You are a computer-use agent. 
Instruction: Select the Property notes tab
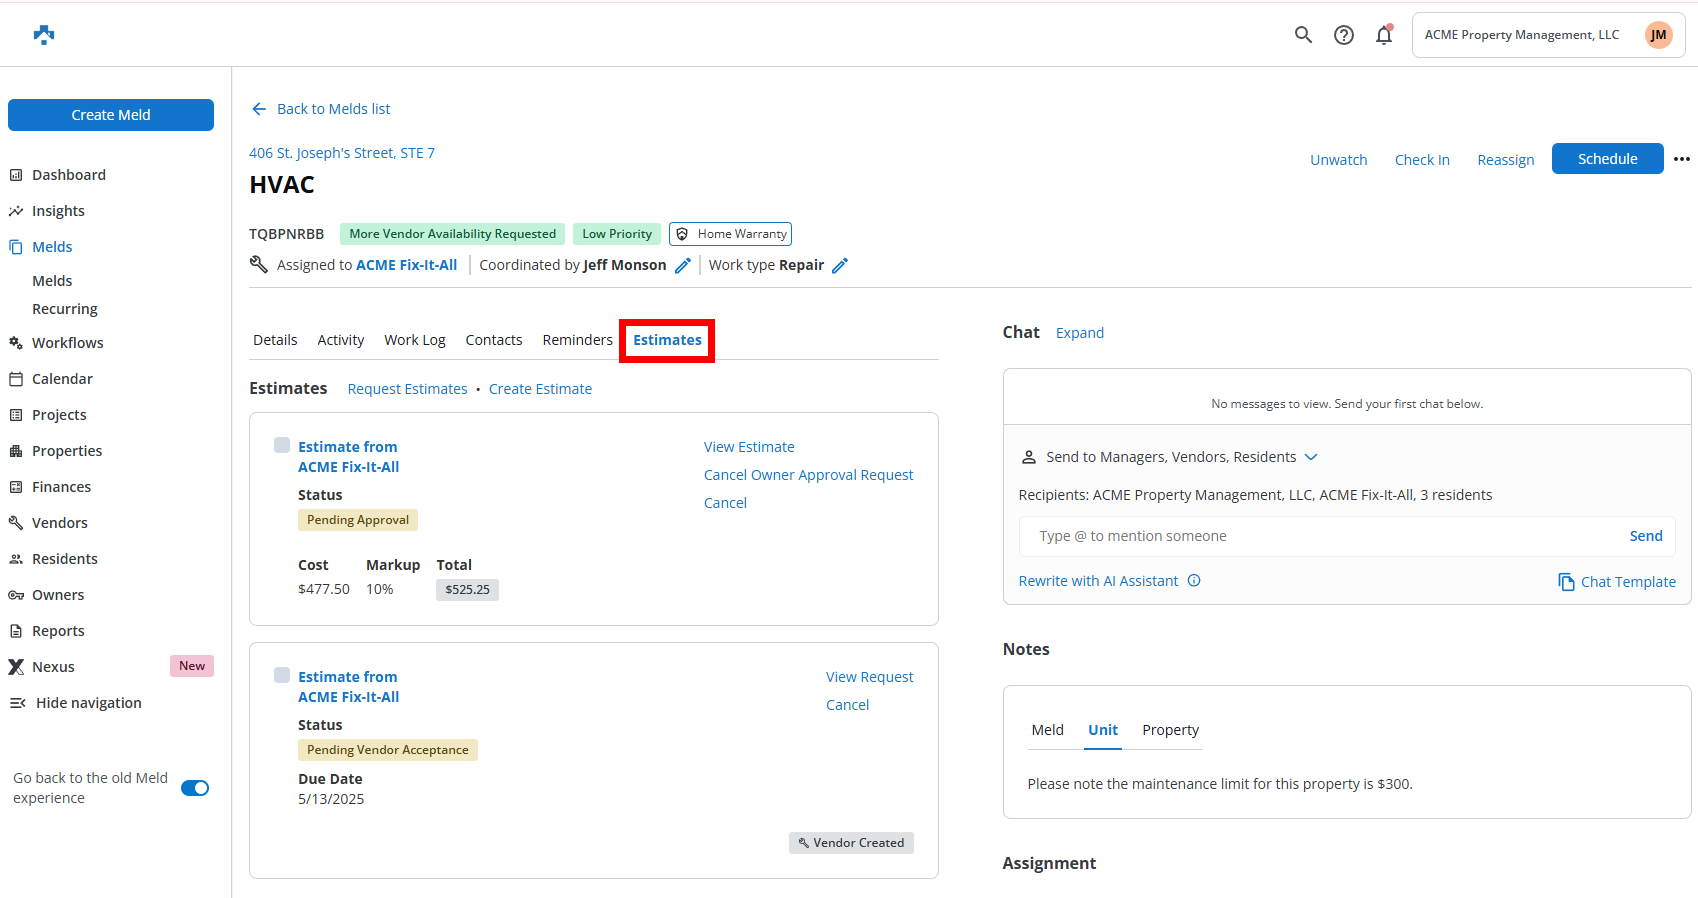point(1170,730)
